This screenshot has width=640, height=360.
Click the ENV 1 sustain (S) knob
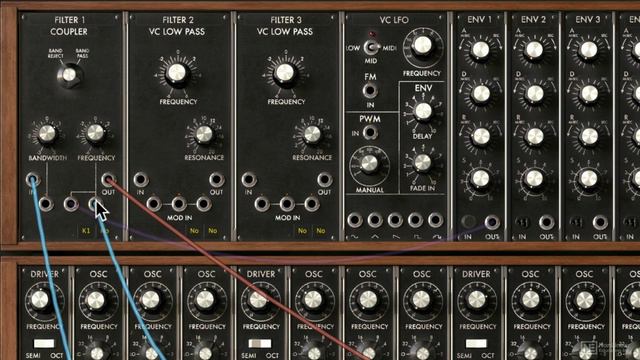(x=480, y=178)
